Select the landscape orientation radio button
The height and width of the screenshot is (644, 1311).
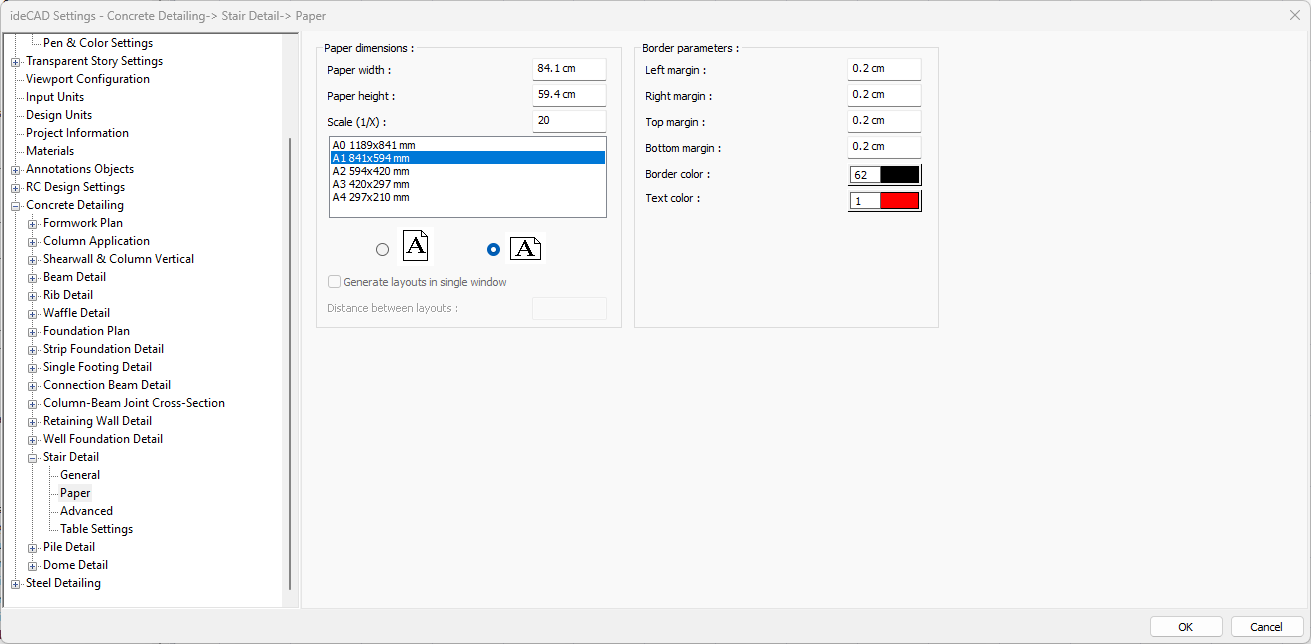492,250
